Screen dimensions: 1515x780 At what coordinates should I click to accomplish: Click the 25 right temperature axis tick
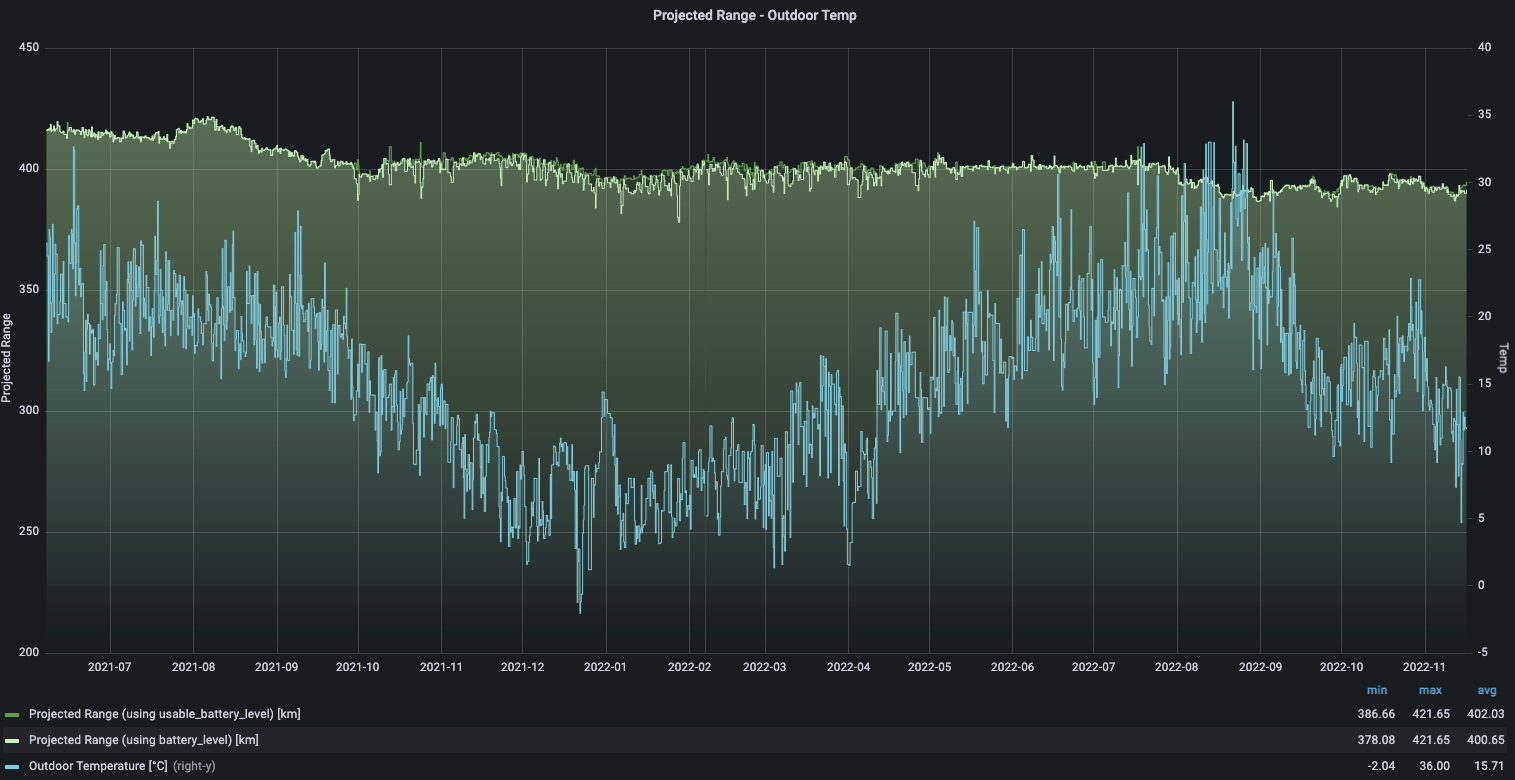(x=1484, y=249)
